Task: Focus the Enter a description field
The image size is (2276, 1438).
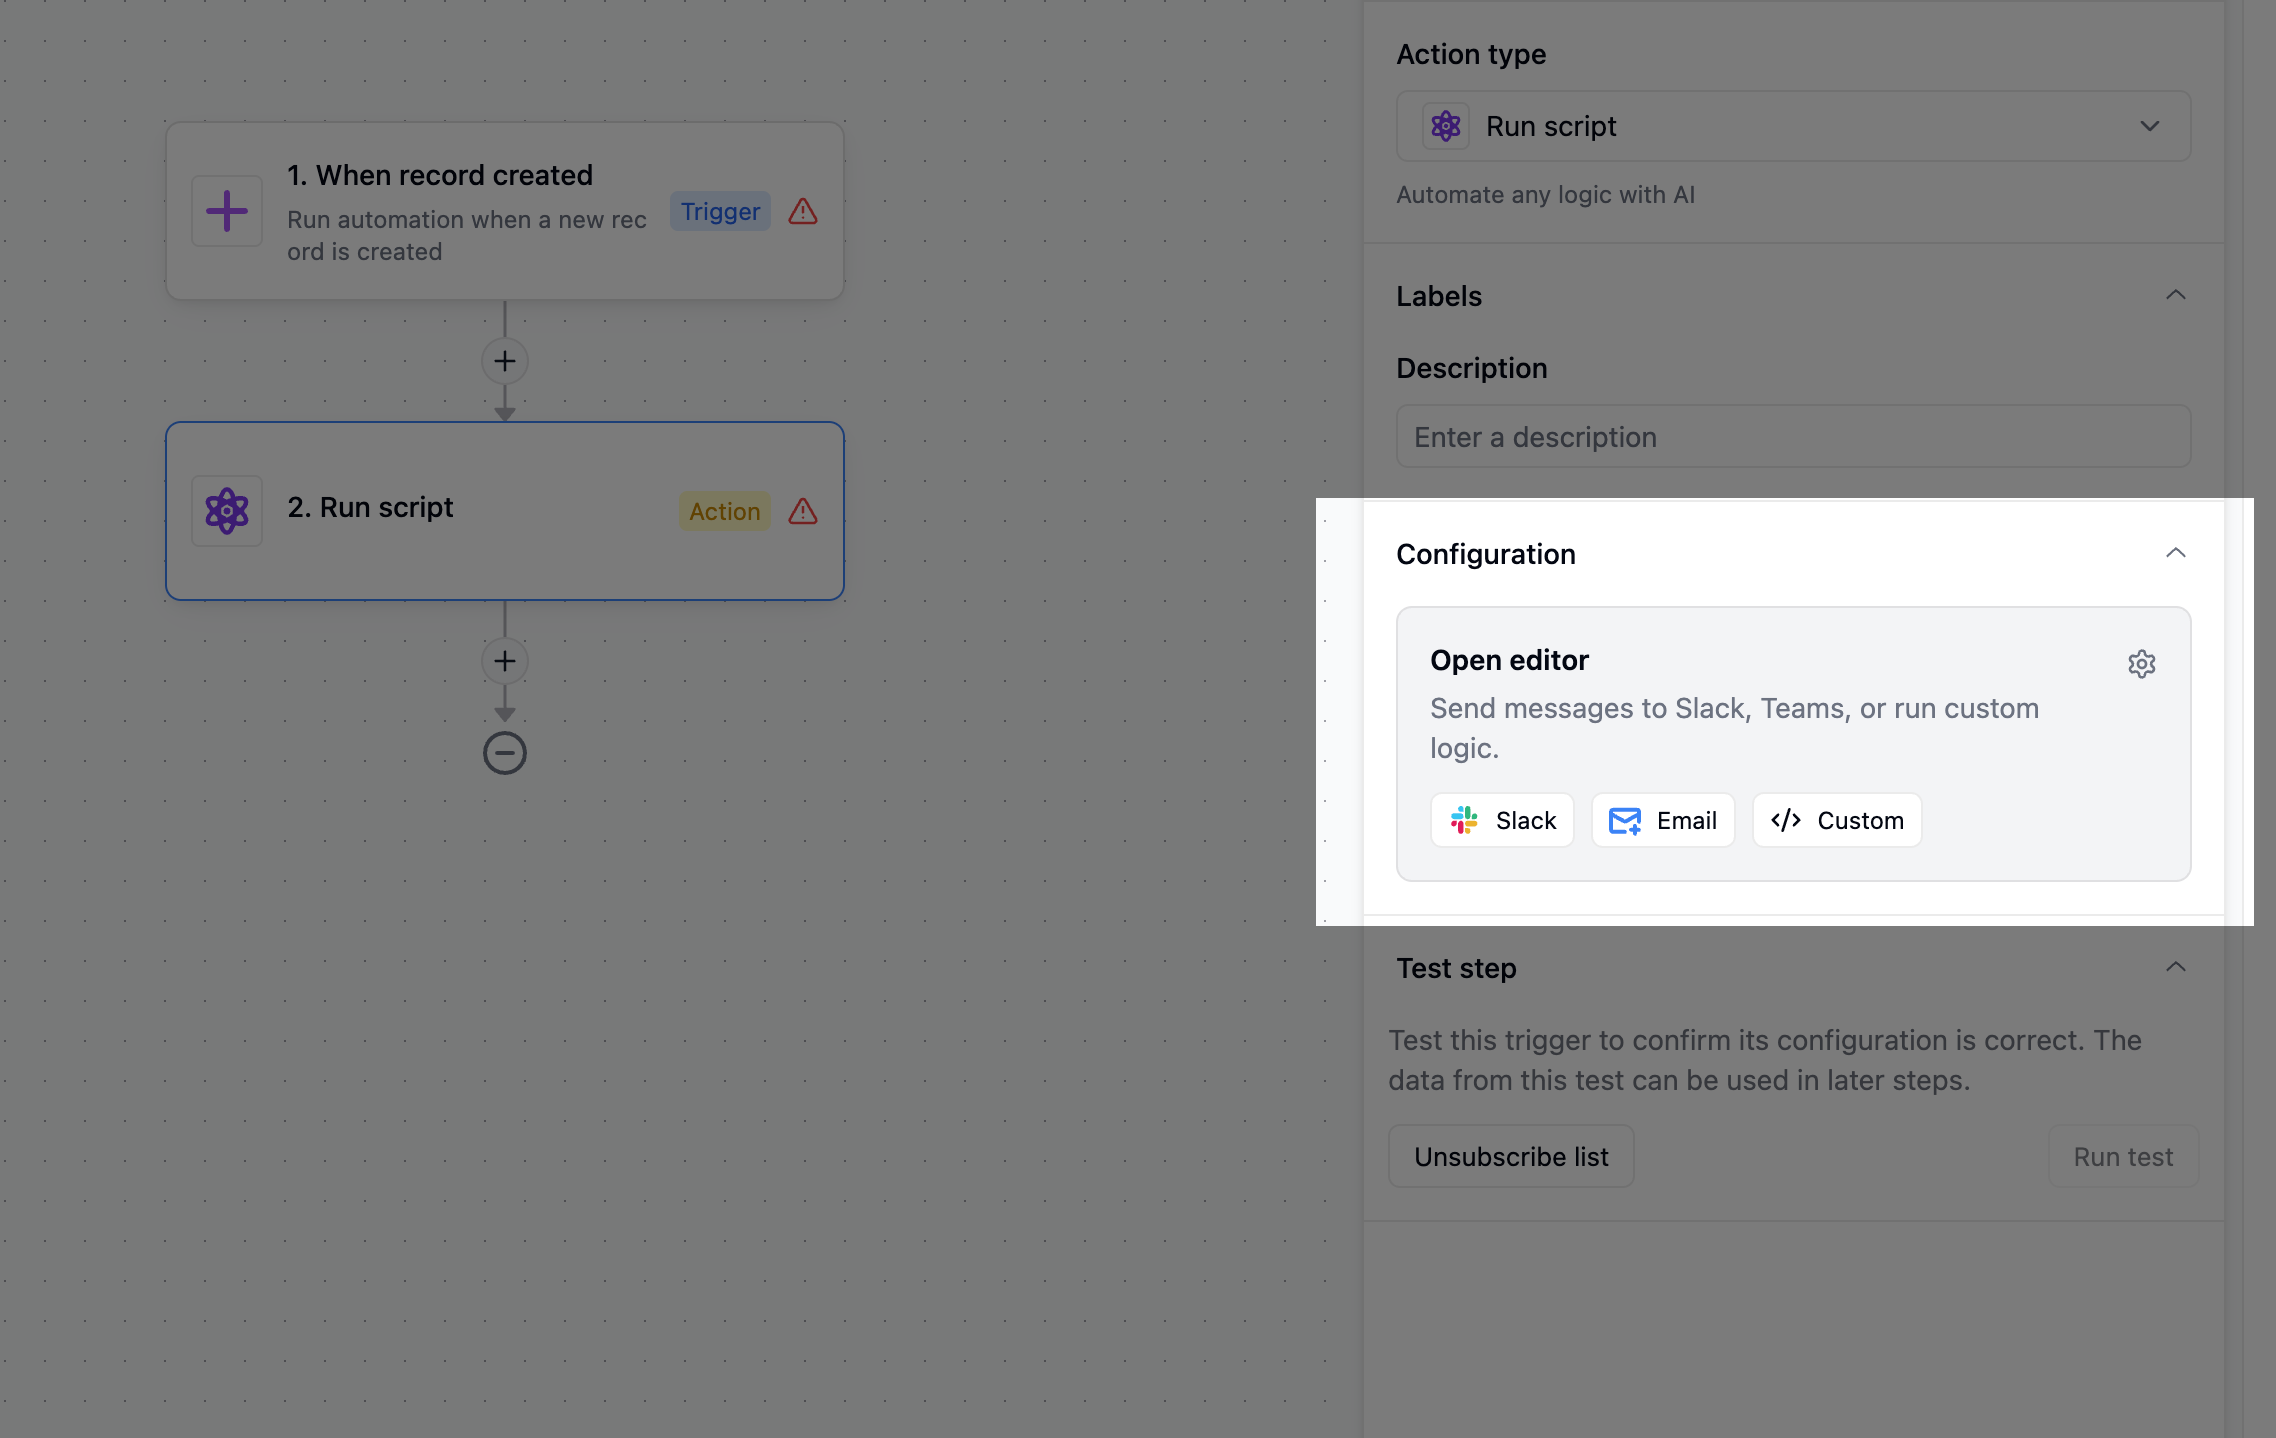Action: (1793, 437)
